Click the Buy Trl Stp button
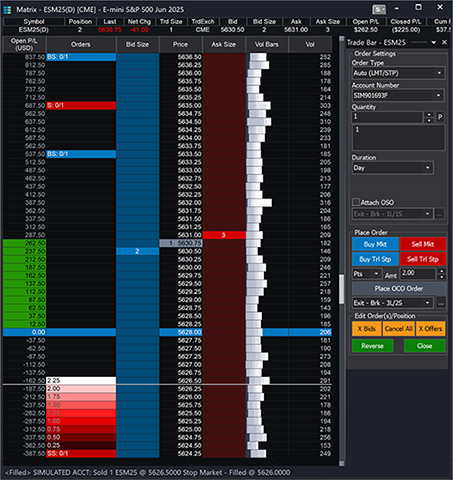Image resolution: width=453 pixels, height=480 pixels. (x=375, y=259)
